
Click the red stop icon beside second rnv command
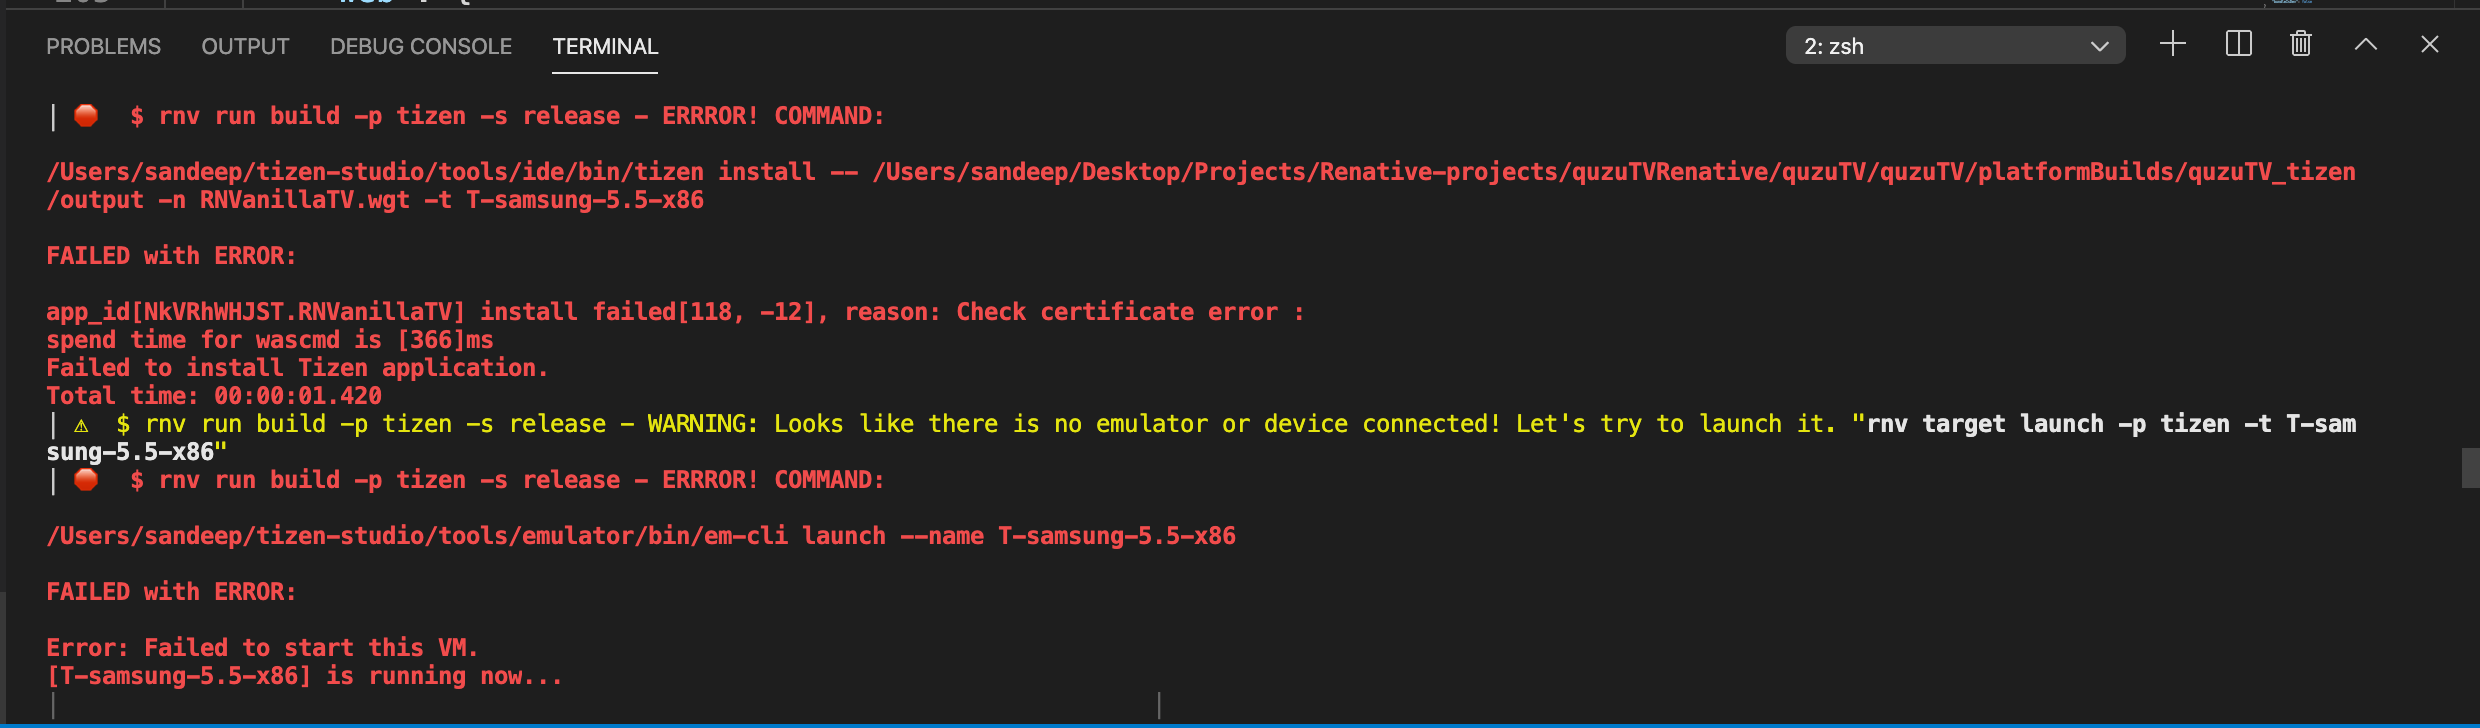[85, 480]
